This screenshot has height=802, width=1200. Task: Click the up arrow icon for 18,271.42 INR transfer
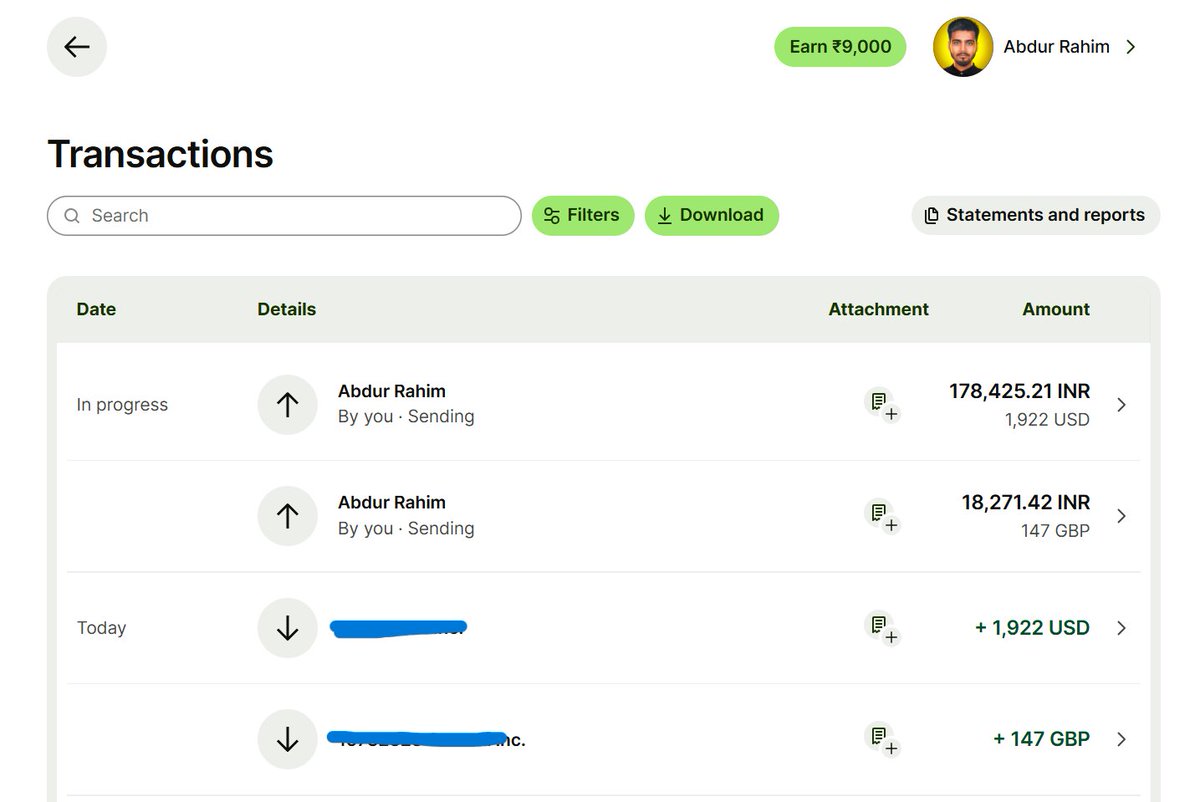coord(288,516)
